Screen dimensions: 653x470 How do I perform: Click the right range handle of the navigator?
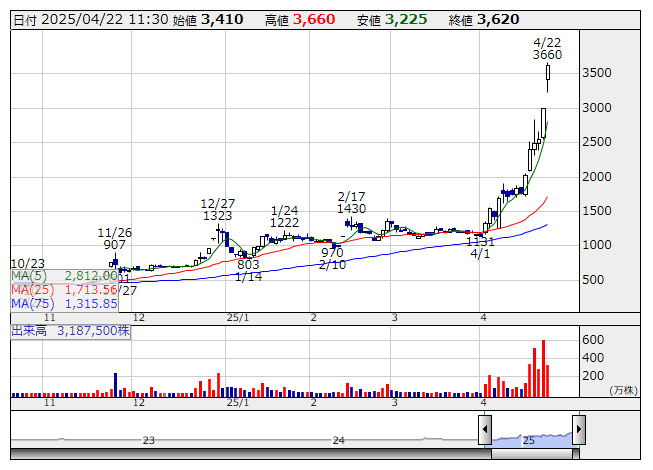point(578,429)
